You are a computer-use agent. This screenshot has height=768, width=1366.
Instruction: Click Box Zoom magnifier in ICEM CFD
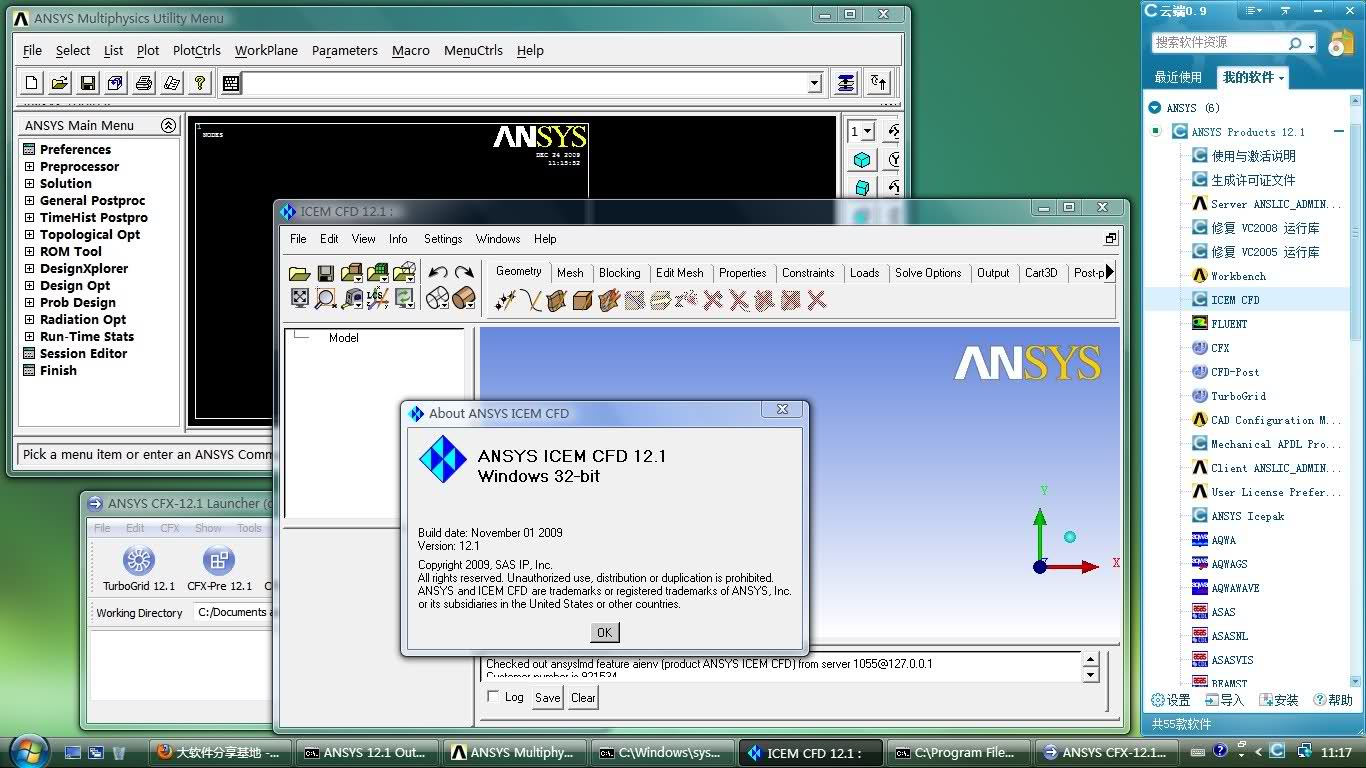pyautogui.click(x=325, y=298)
